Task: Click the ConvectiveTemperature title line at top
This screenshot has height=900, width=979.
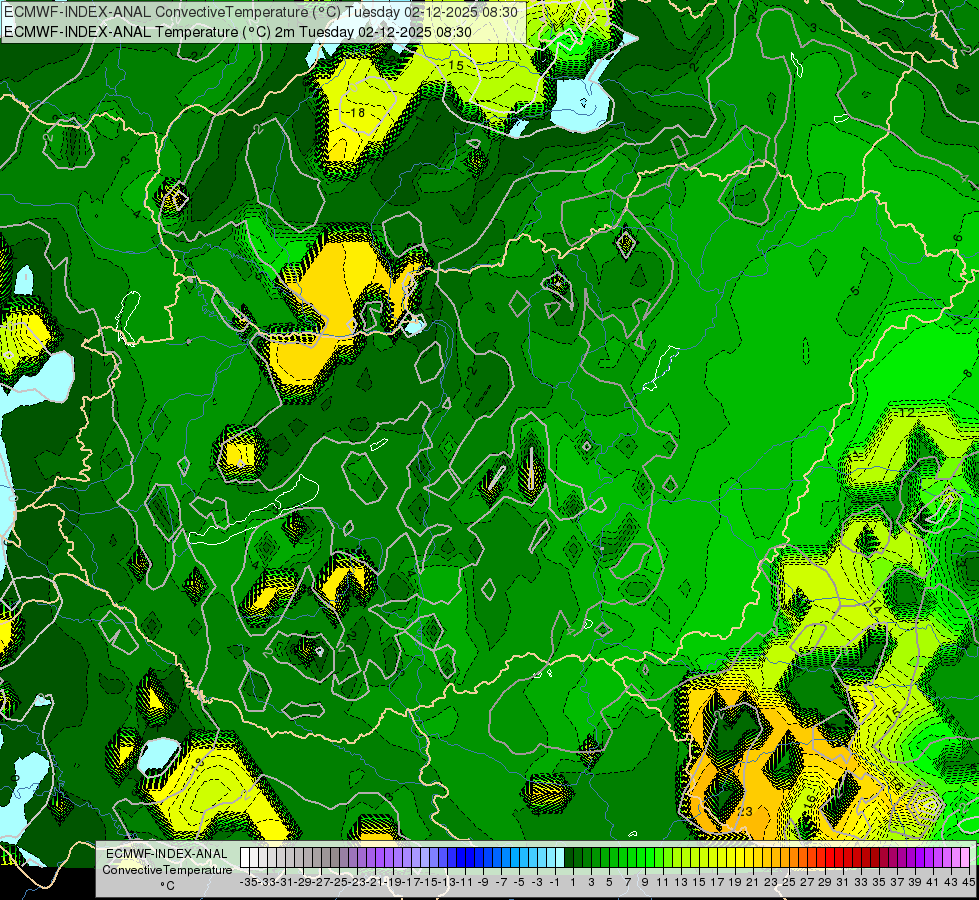Action: click(261, 12)
